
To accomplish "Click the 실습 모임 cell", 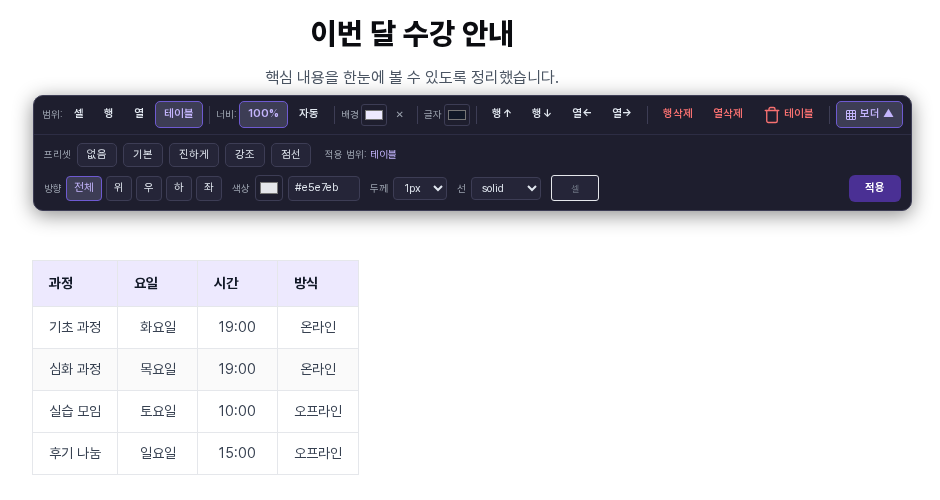I will click(x=75, y=411).
